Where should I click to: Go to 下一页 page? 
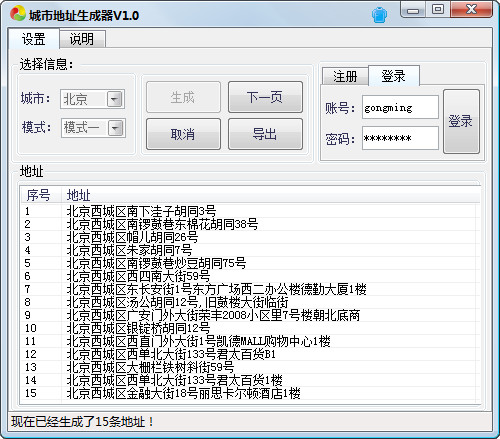coord(265,97)
